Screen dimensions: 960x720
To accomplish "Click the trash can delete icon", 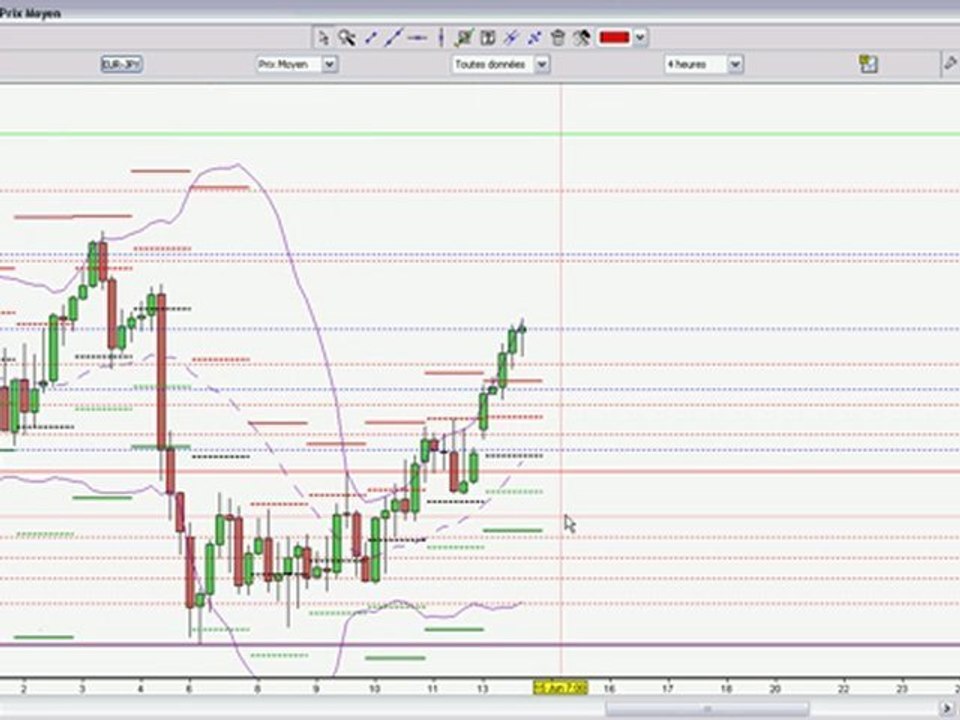I will [x=558, y=38].
